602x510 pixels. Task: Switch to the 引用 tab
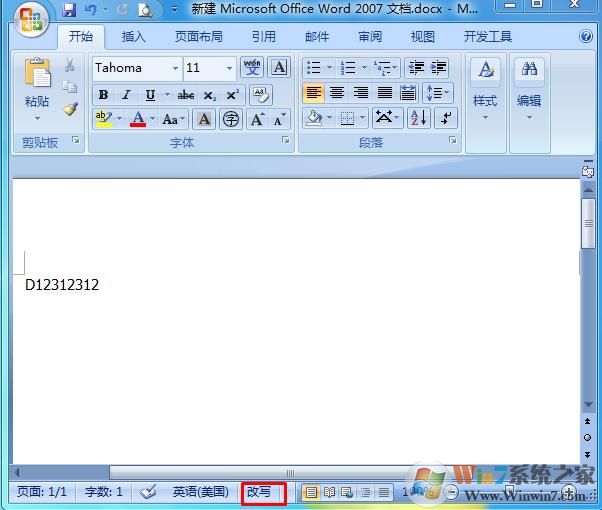tap(263, 37)
